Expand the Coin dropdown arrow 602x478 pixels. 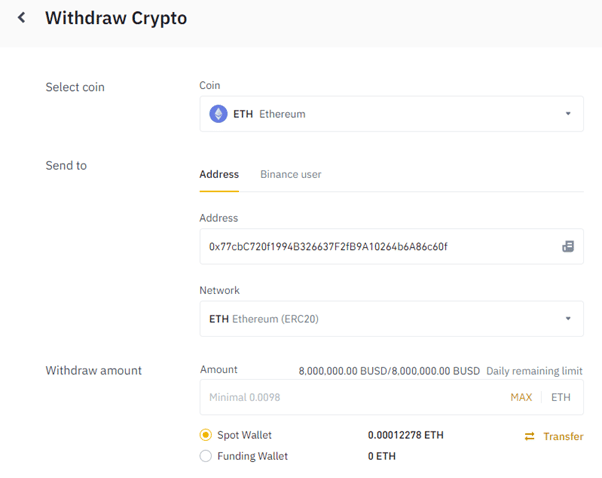(568, 114)
